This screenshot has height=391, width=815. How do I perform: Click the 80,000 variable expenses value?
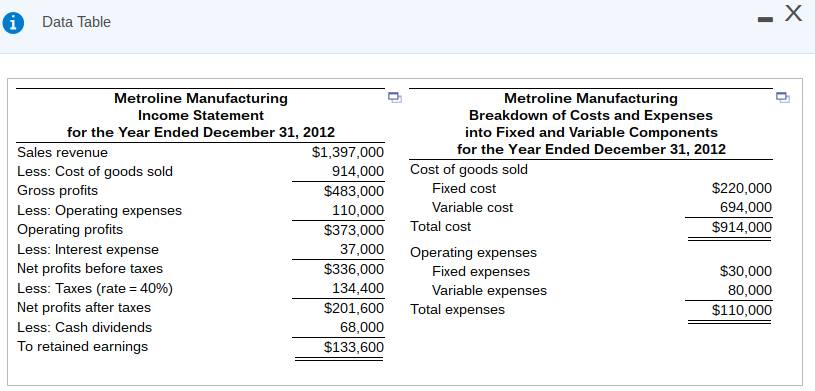(x=750, y=290)
